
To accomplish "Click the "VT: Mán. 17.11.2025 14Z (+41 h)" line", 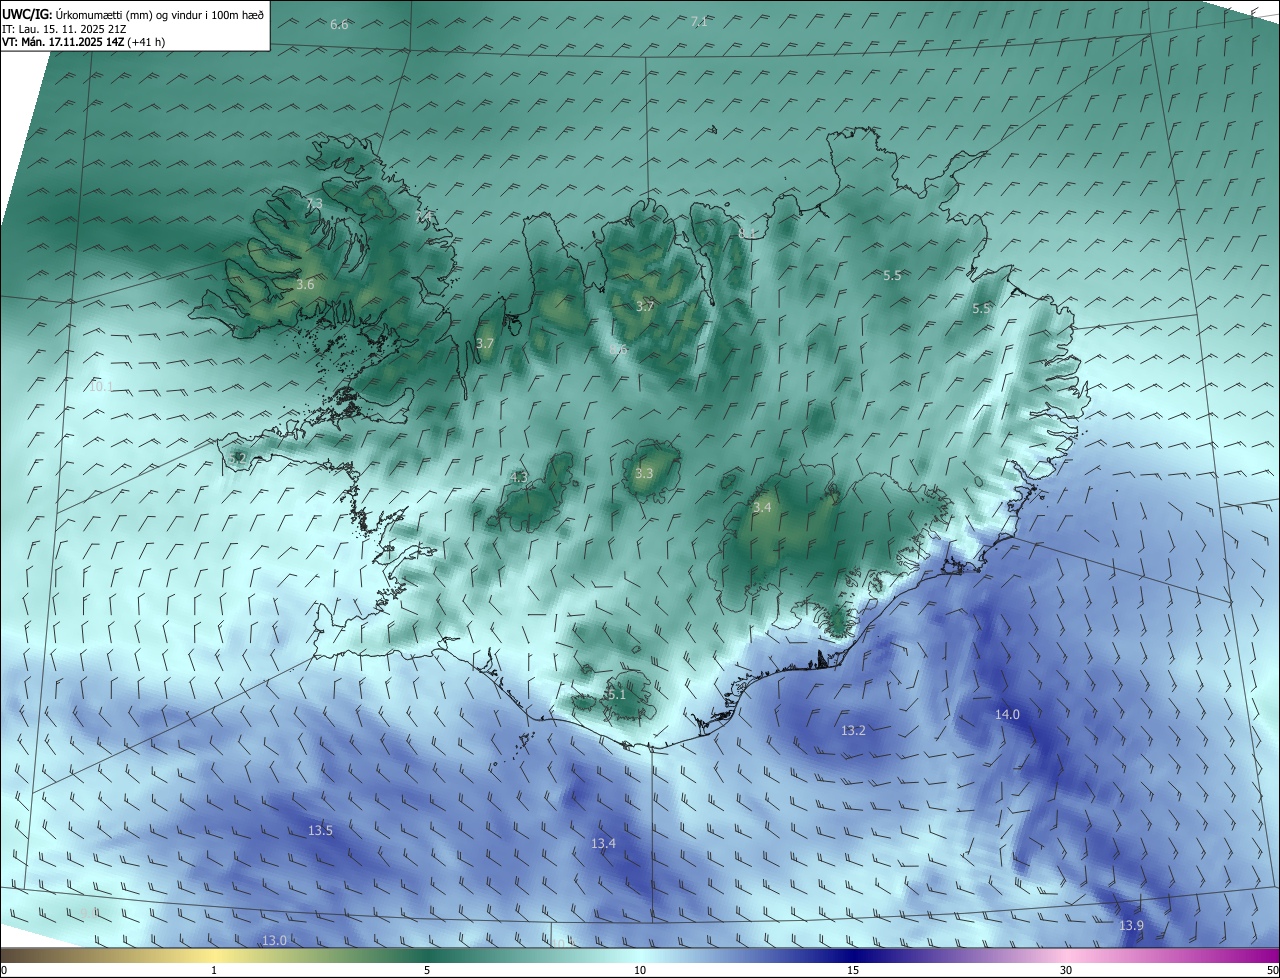I will [x=84, y=42].
